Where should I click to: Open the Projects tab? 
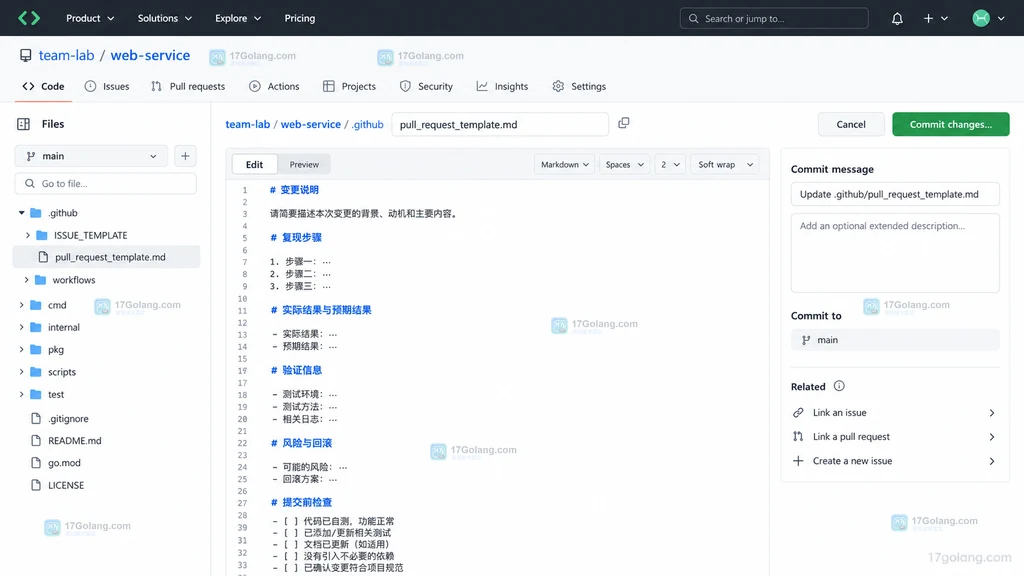[x=349, y=86]
